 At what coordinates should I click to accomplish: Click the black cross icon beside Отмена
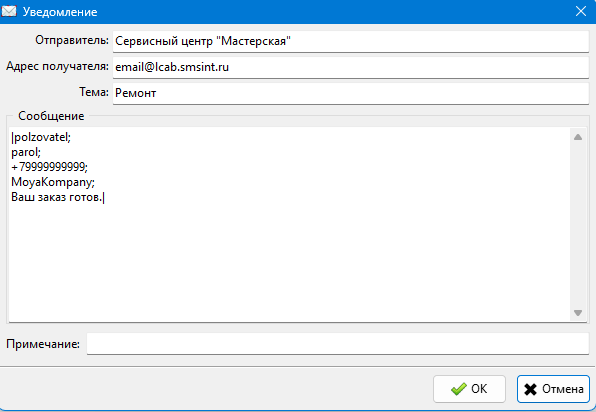tap(530, 389)
